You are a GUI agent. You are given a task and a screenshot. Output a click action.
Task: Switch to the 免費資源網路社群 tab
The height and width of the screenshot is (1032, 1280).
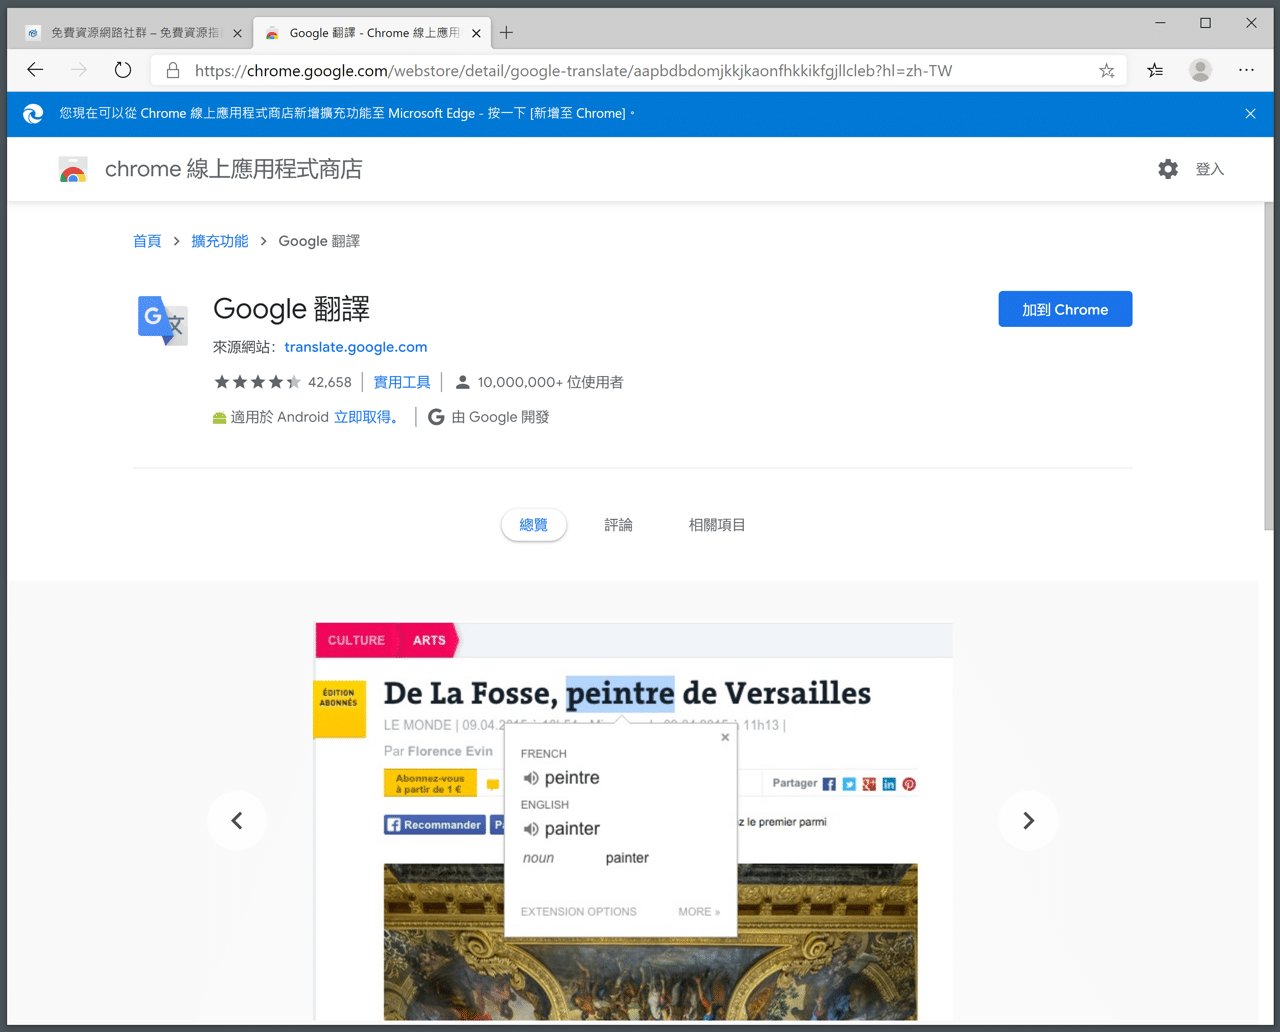[x=132, y=33]
